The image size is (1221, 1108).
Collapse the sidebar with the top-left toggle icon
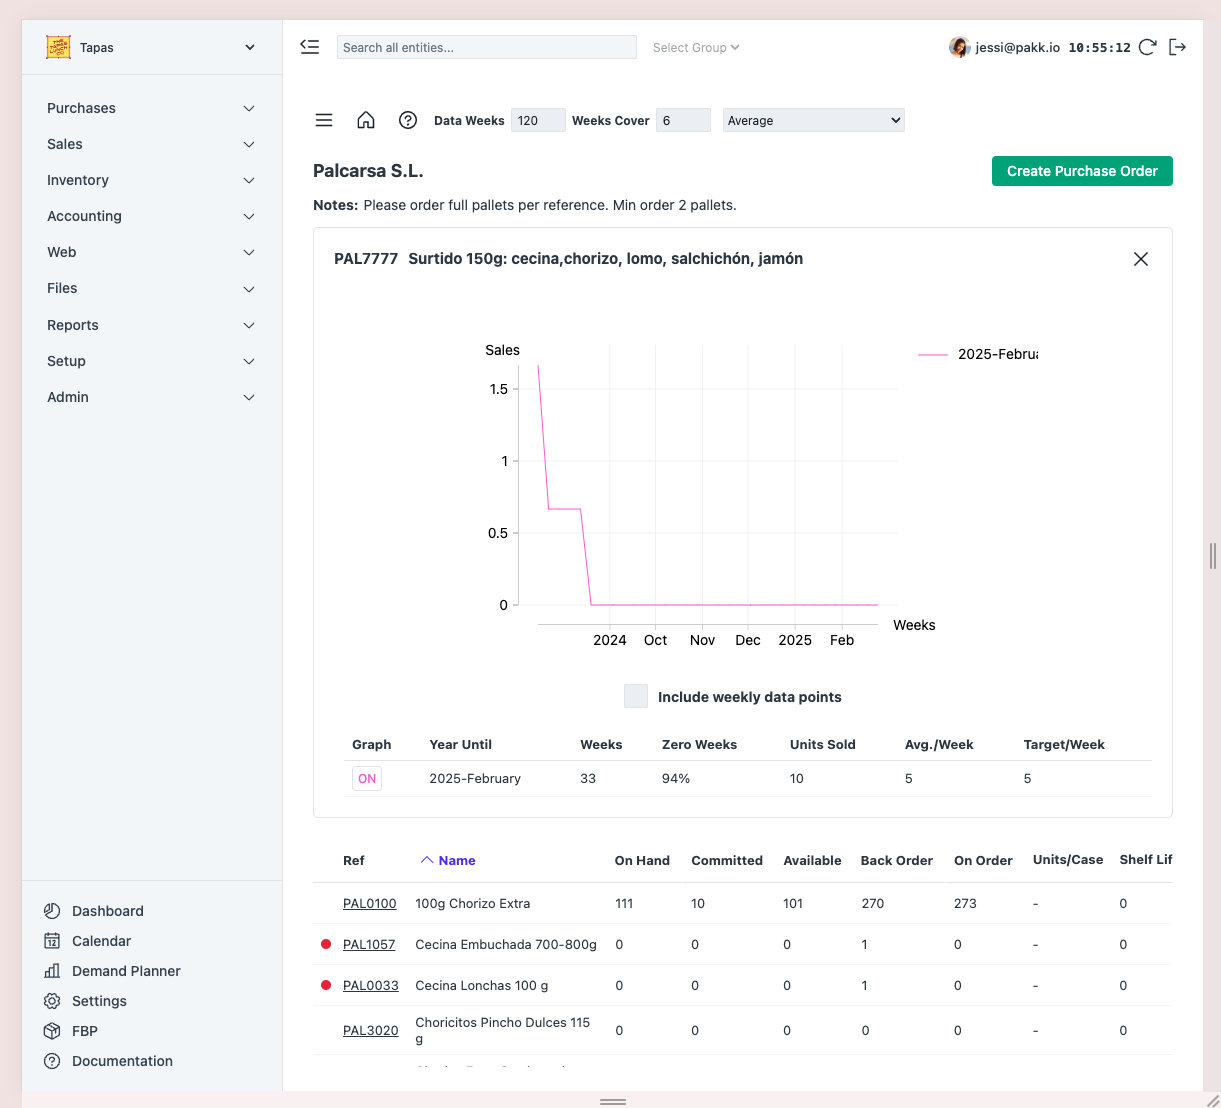coord(310,47)
